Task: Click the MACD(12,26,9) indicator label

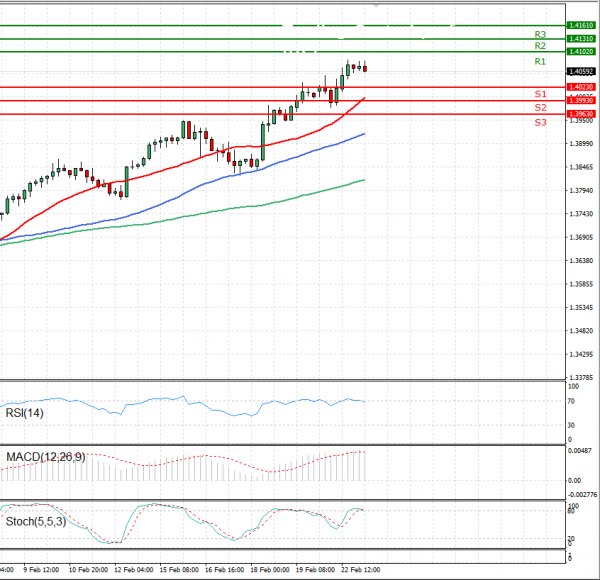Action: click(x=46, y=457)
